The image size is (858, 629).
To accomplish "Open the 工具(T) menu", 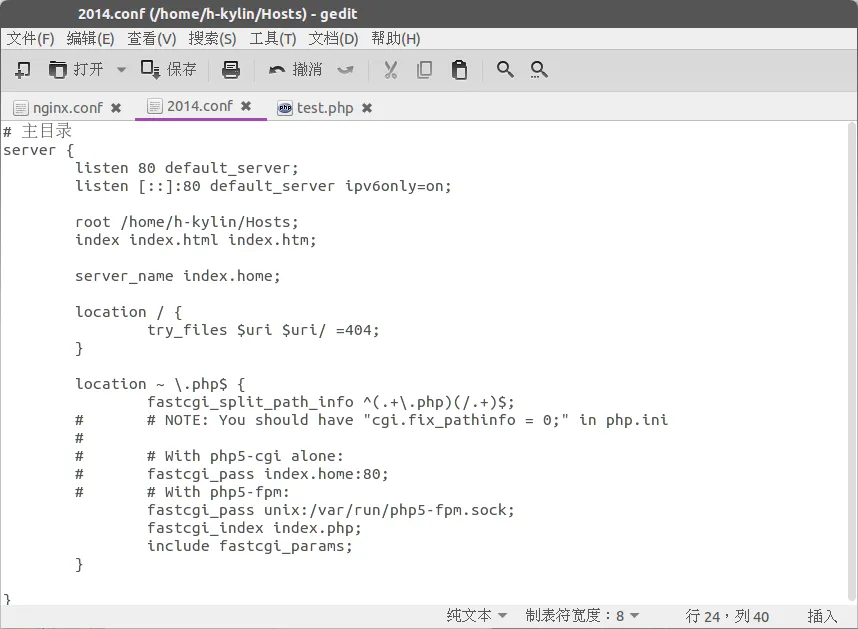I will point(273,39).
